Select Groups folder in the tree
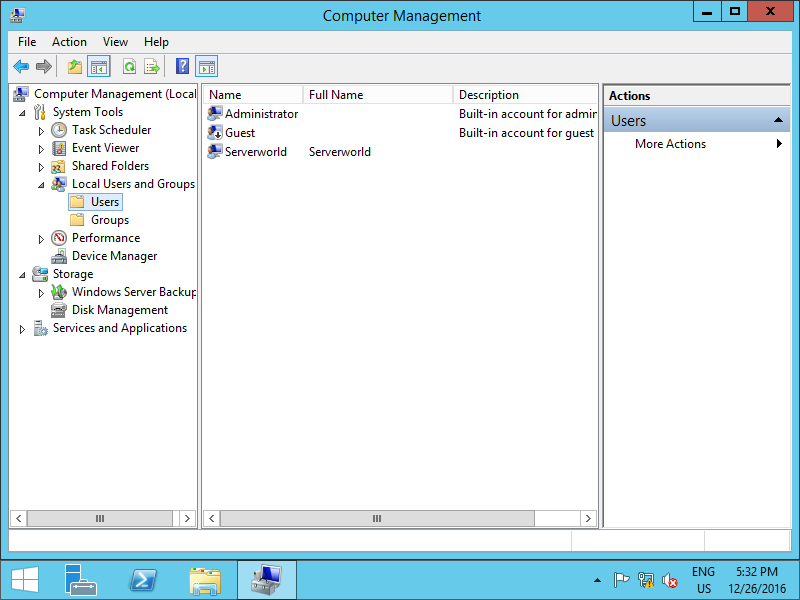The width and height of the screenshot is (800, 600). coord(109,220)
